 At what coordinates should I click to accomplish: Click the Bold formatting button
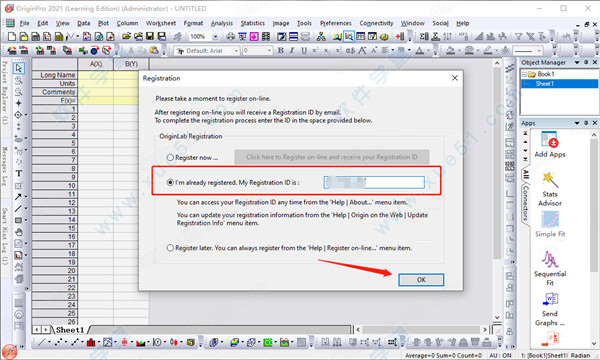coord(281,50)
